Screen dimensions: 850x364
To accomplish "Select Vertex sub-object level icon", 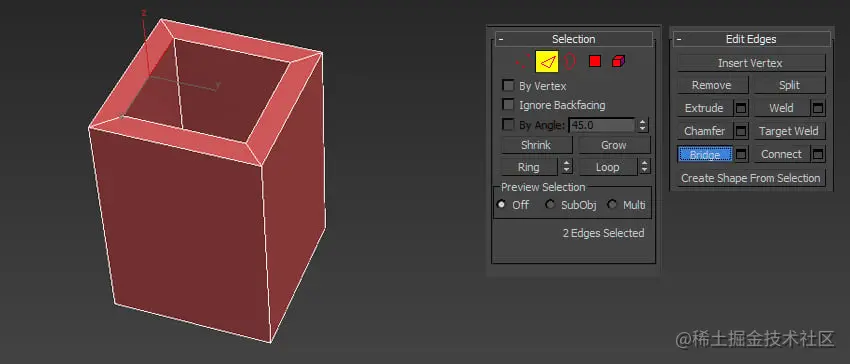I will click(523, 62).
